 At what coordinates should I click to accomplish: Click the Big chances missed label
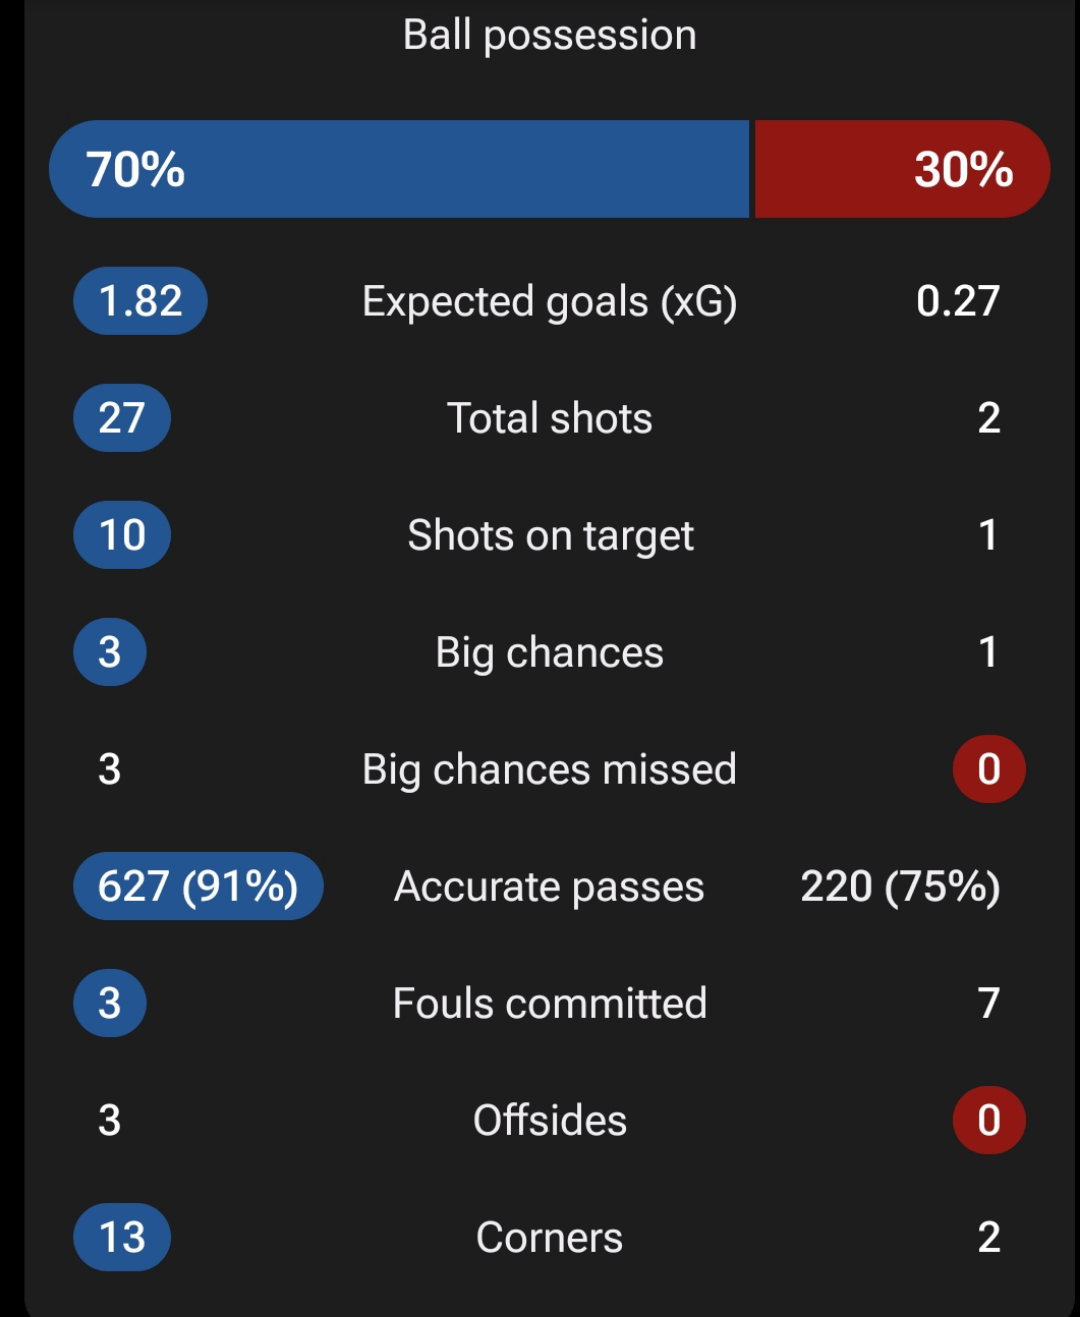pos(549,769)
